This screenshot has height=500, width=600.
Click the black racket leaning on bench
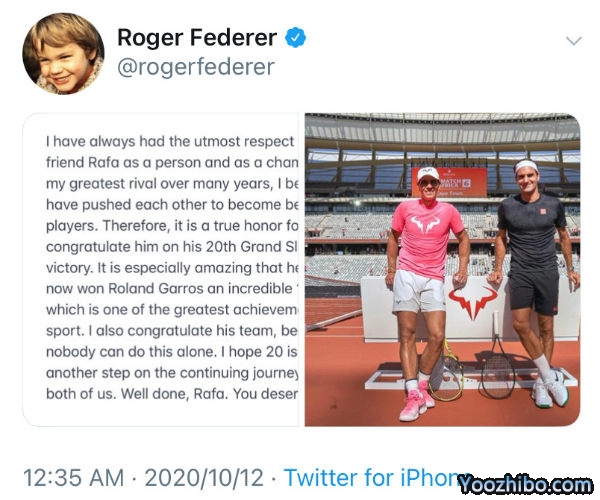(x=497, y=371)
